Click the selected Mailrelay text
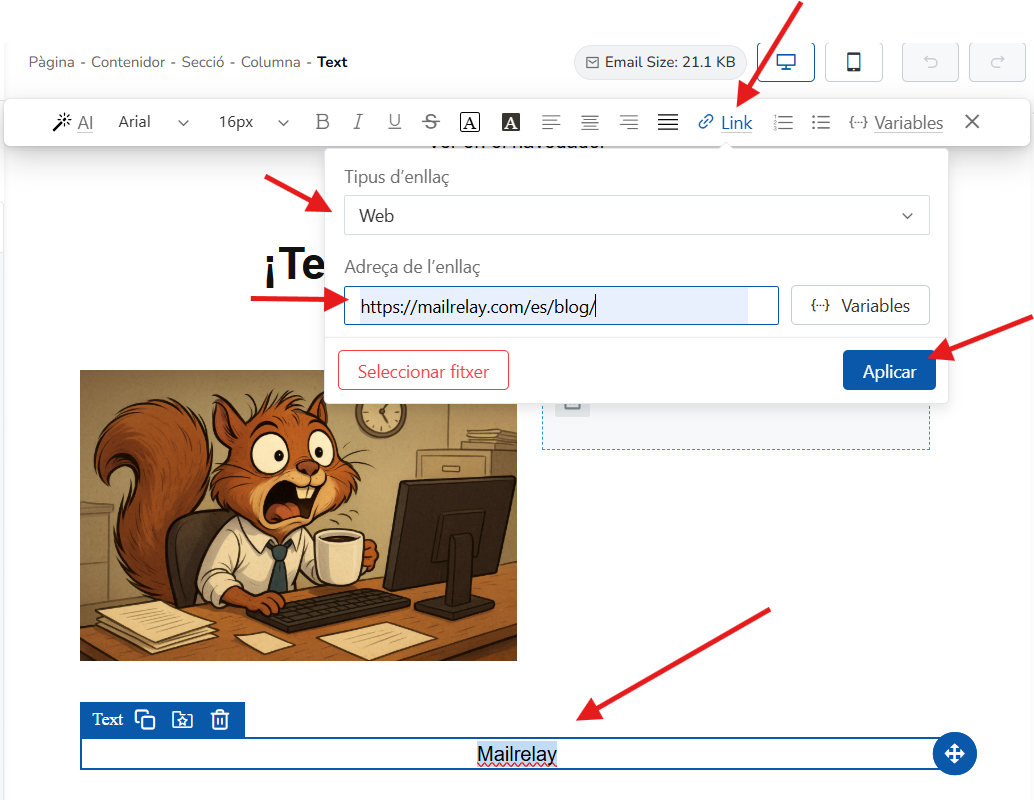 (x=517, y=754)
